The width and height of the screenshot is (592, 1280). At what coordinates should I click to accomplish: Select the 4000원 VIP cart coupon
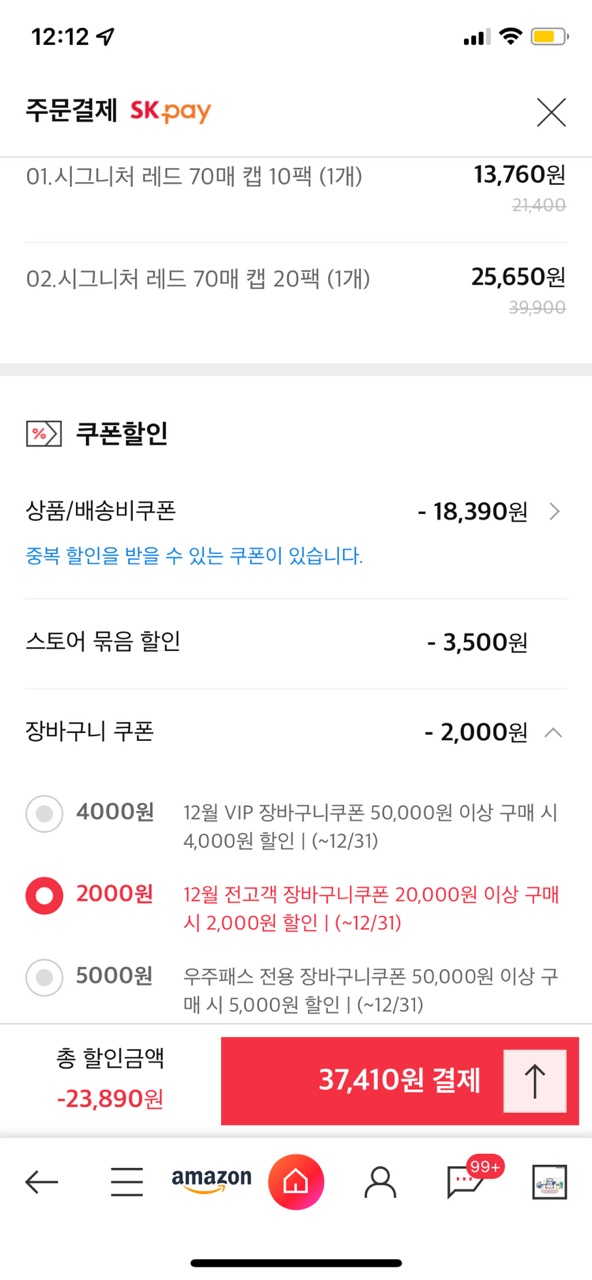tap(44, 814)
